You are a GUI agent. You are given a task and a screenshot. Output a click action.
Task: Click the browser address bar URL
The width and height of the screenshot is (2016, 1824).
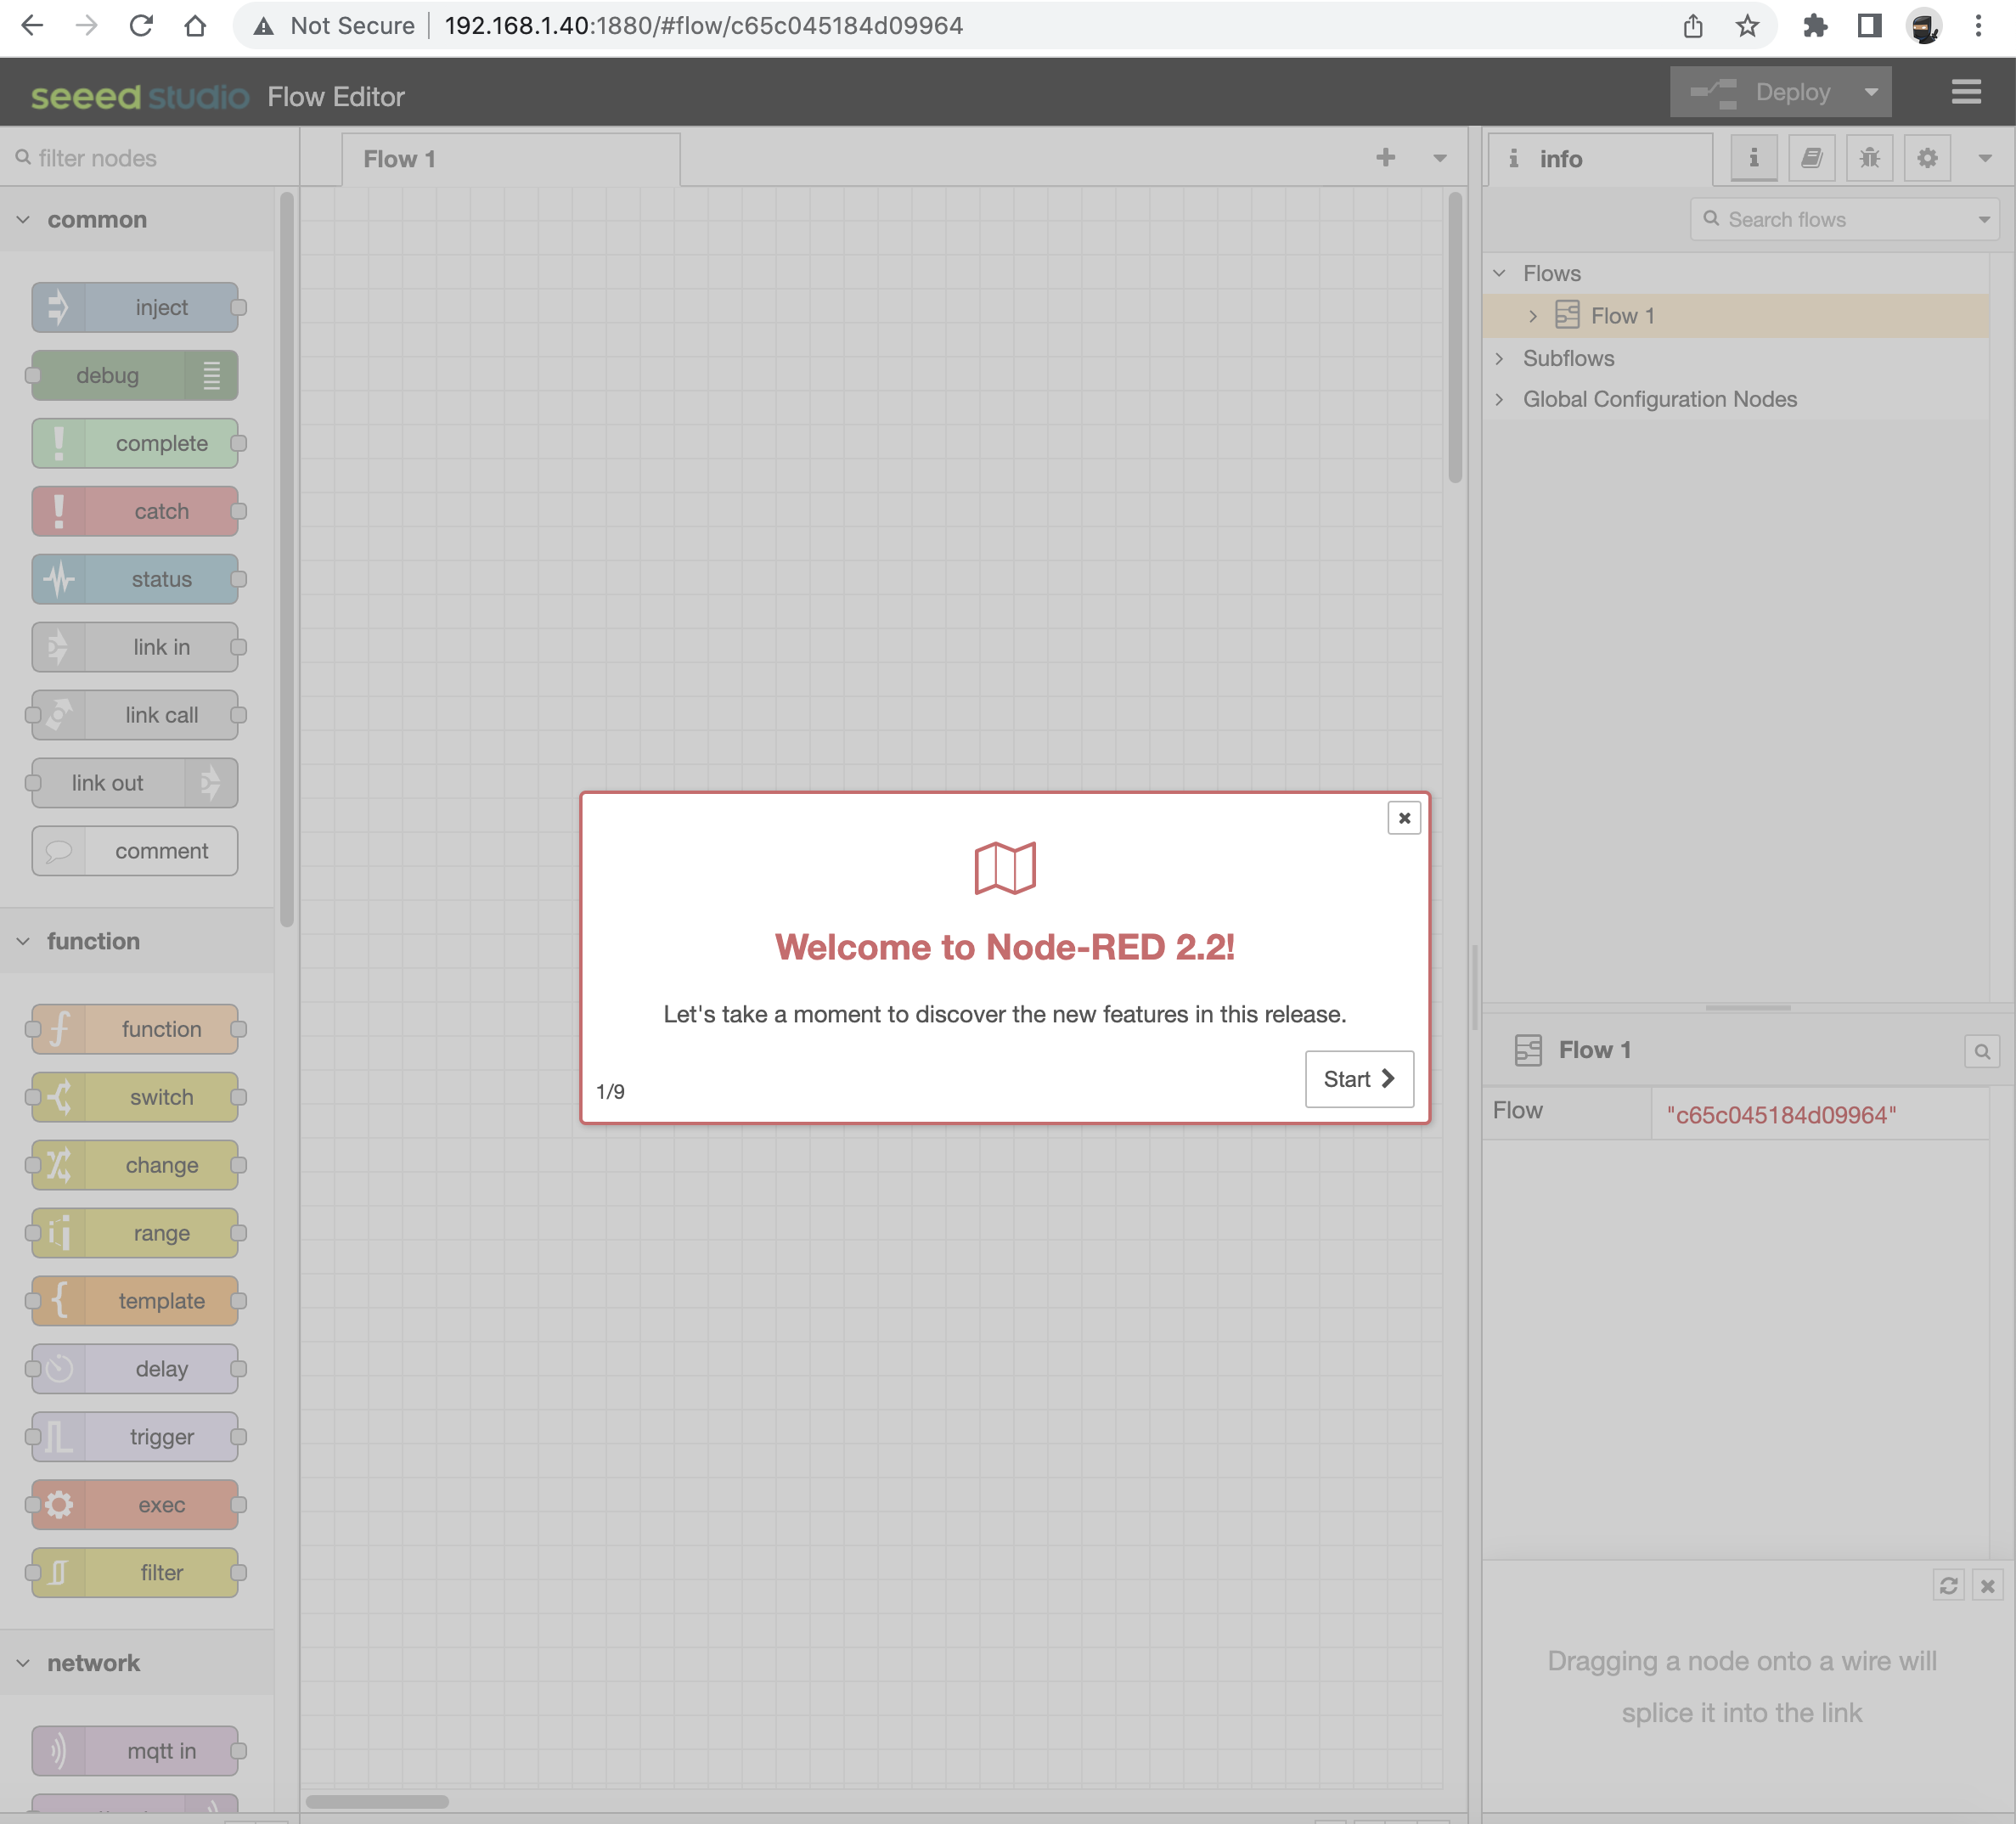[703, 26]
